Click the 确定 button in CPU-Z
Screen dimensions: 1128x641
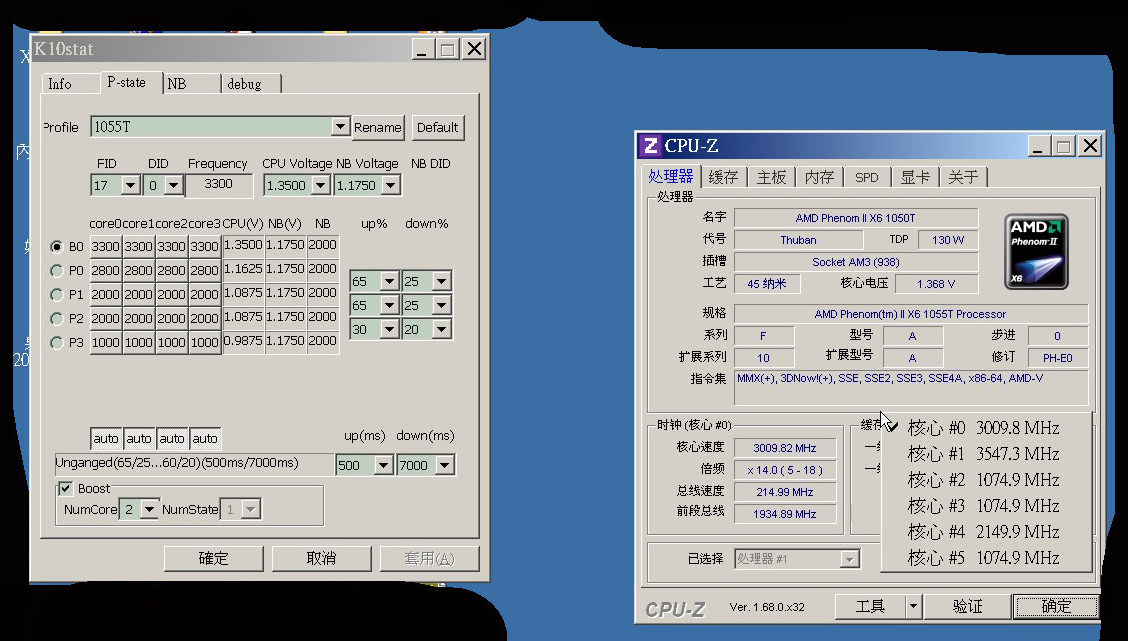1055,606
